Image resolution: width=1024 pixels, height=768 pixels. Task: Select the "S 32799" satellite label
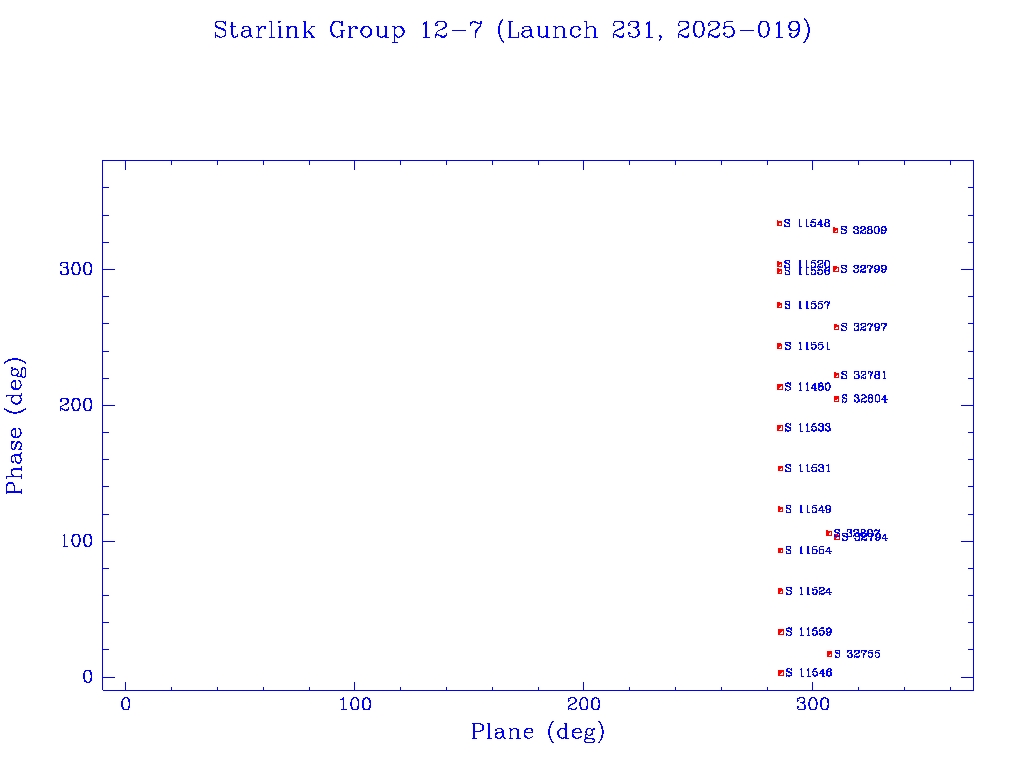click(x=863, y=269)
